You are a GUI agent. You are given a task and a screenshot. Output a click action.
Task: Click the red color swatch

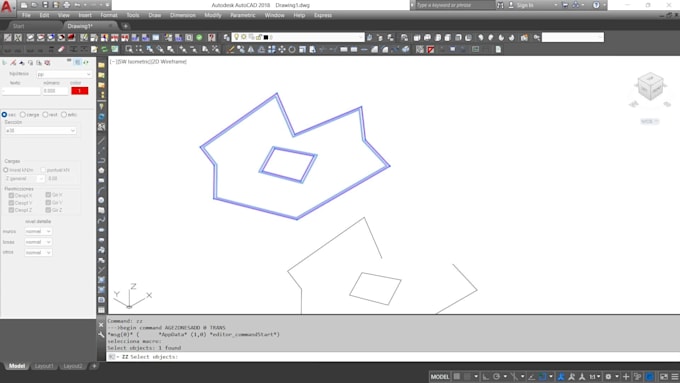[x=80, y=91]
